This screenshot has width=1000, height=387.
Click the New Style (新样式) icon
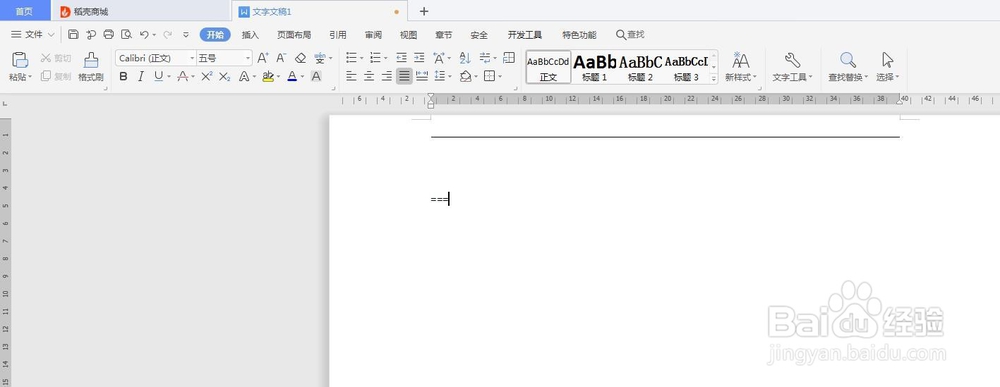[740, 61]
